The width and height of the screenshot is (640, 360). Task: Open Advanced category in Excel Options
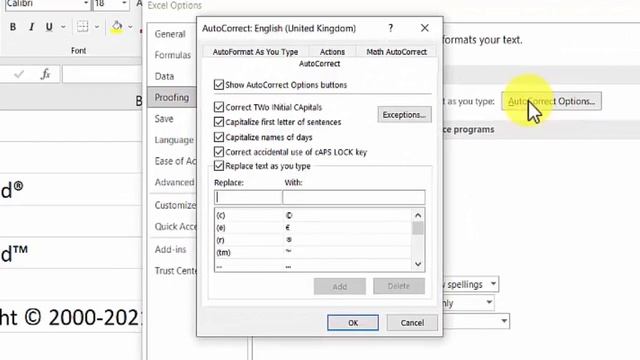174,182
